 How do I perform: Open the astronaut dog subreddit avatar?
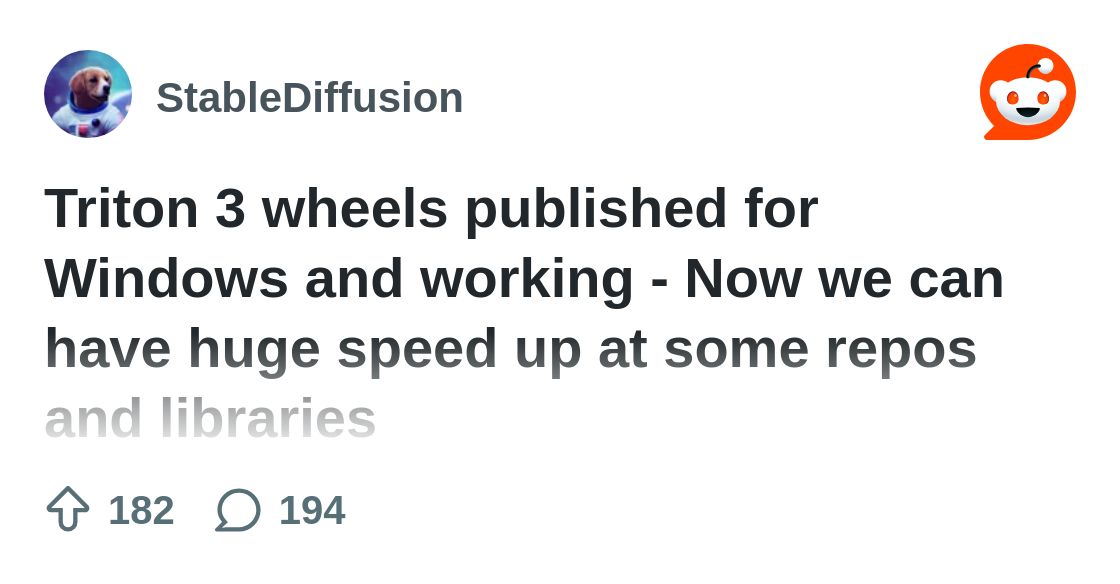point(88,94)
